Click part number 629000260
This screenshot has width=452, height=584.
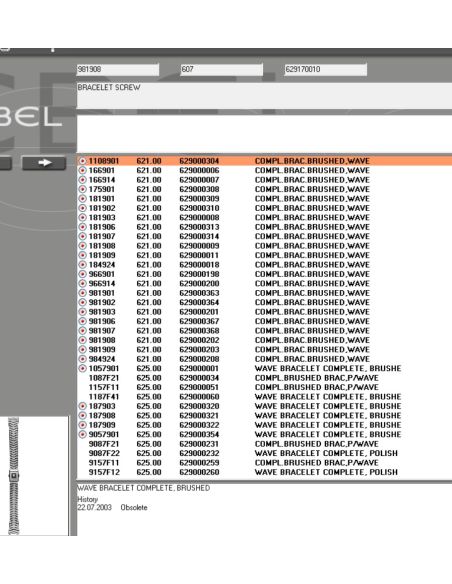coord(199,472)
